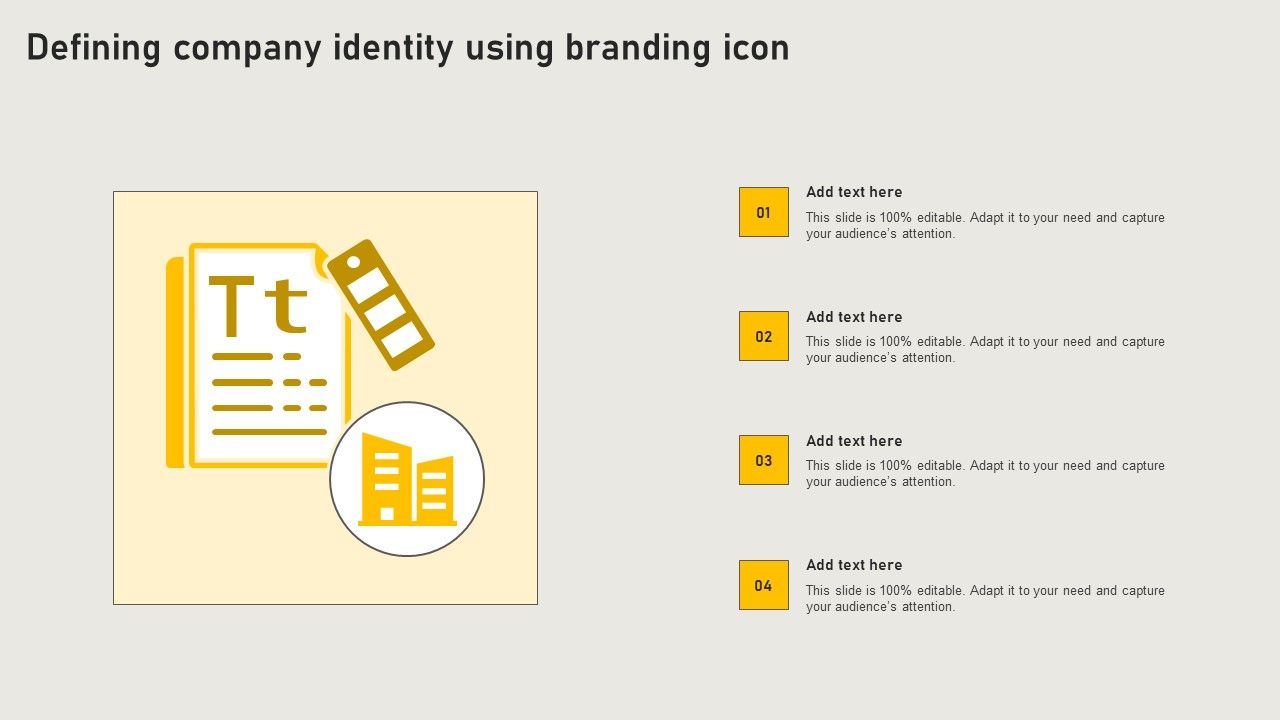1280x720 pixels.
Task: Click the description paragraph under item 01
Action: click(985, 226)
